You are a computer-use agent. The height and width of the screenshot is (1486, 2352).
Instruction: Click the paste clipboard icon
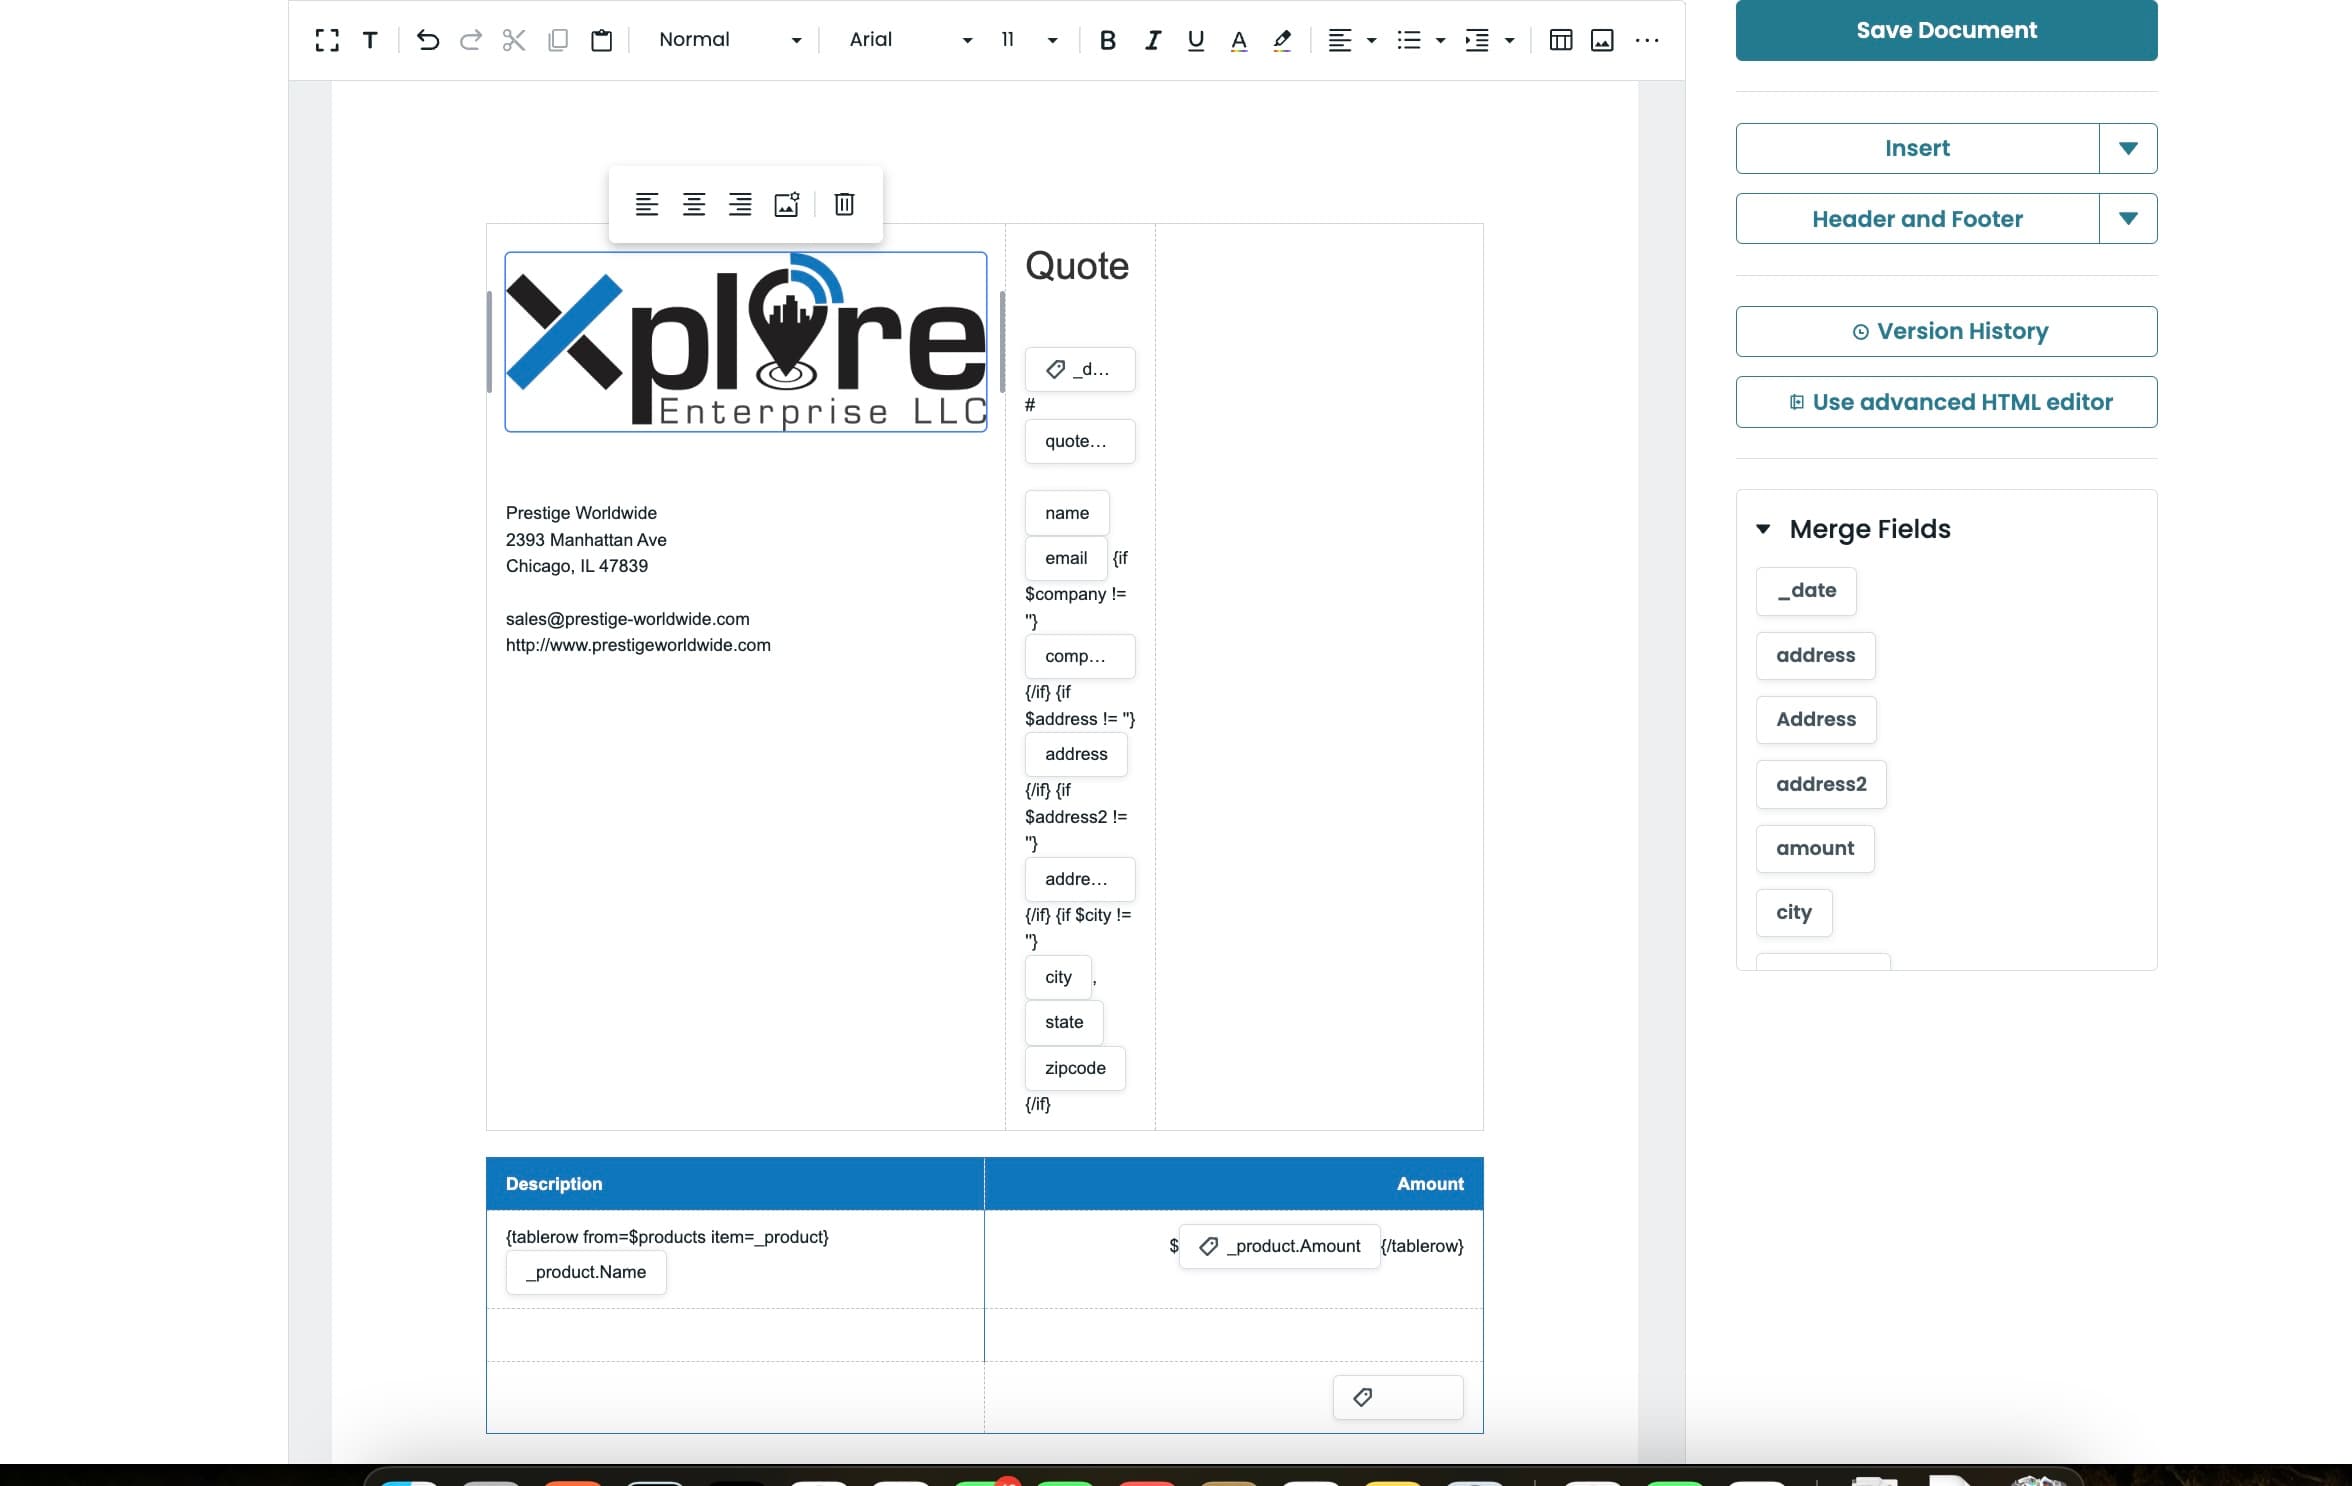[x=601, y=40]
